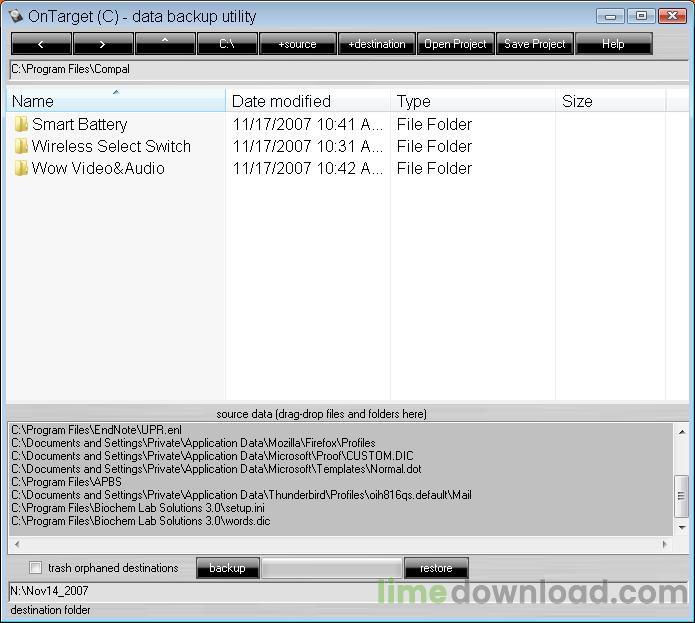This screenshot has height=623, width=695.
Task: Click the date 11/17/2007 10:42 cell
Action: (308, 168)
